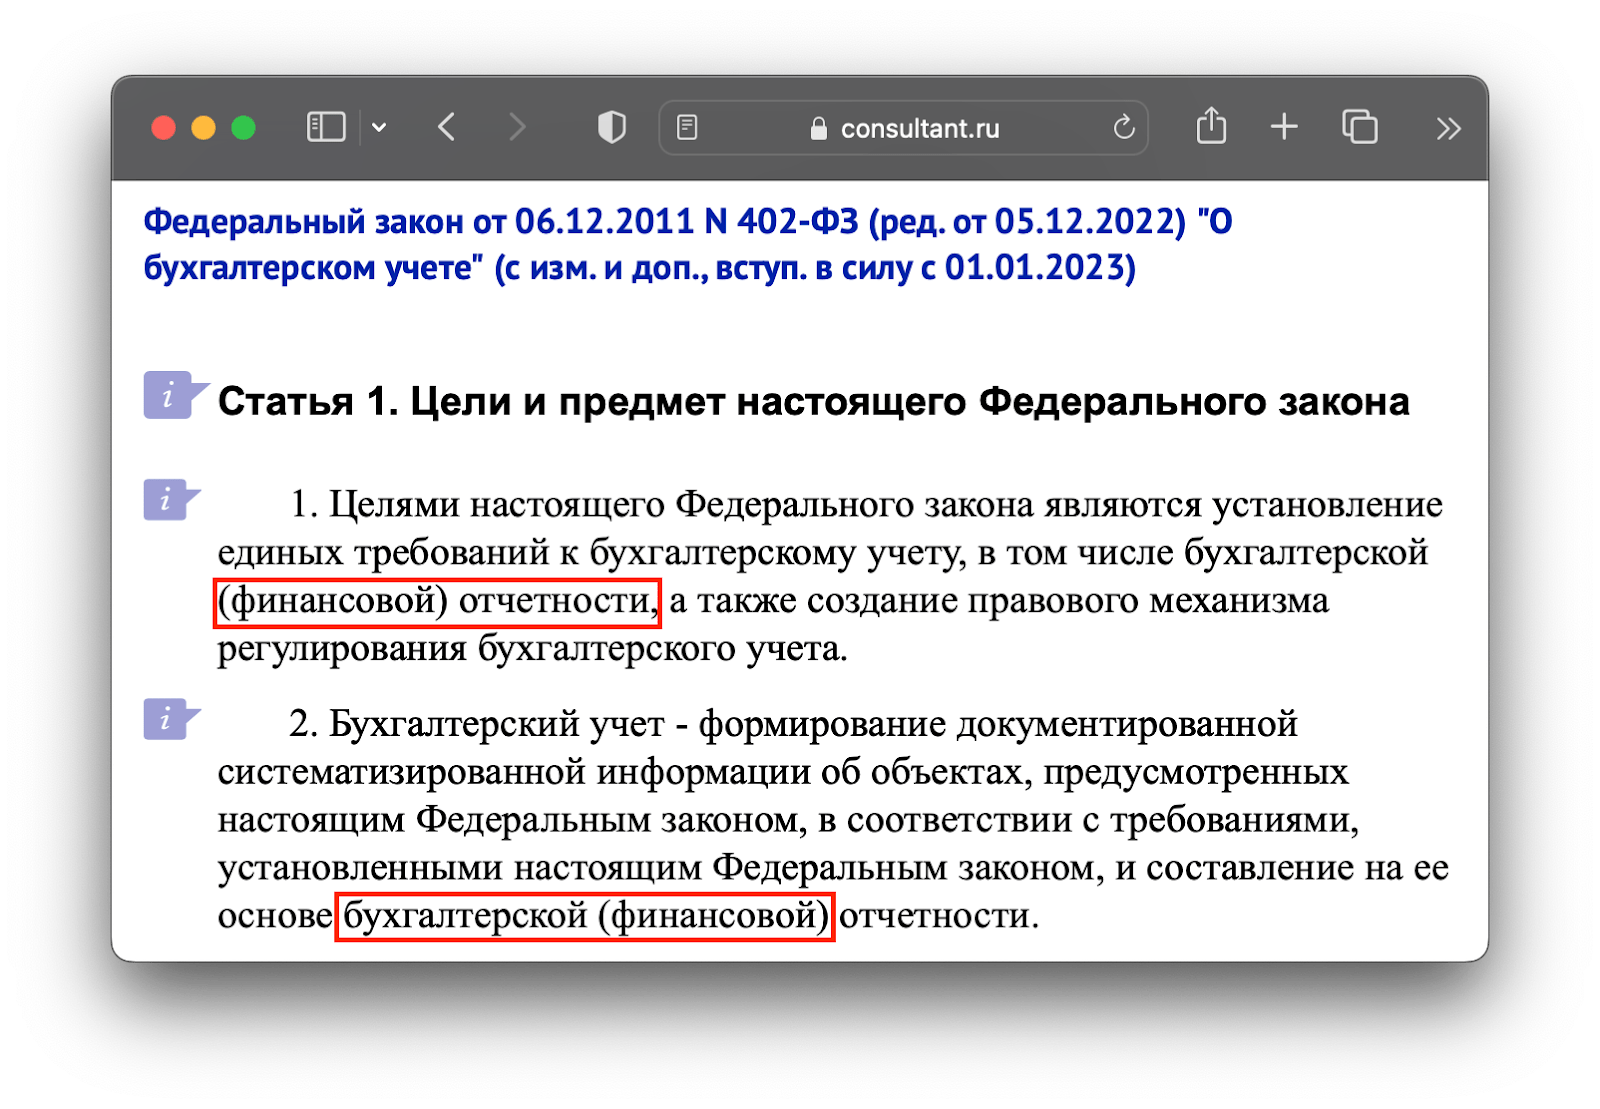Click info icon beside Статья 1 heading
This screenshot has height=1109, width=1600.
point(169,395)
